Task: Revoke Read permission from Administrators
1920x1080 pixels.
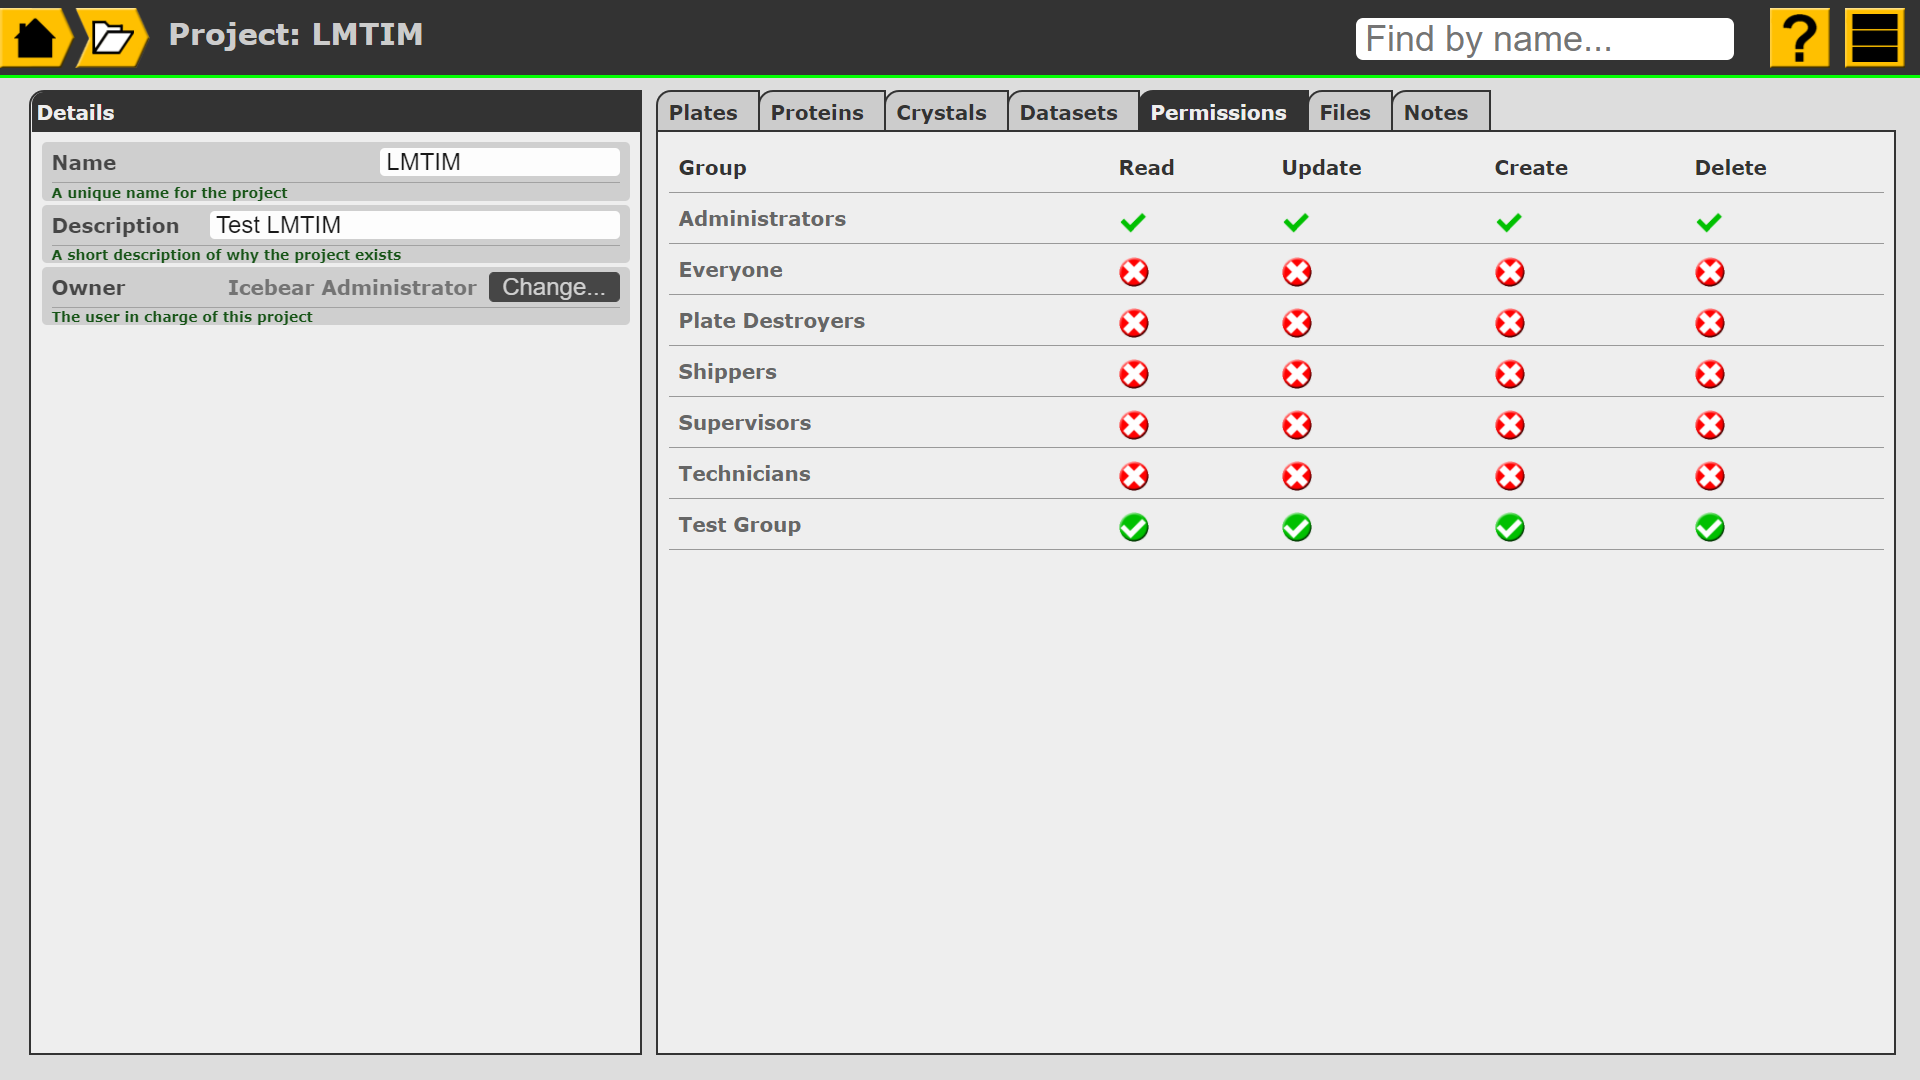Action: point(1134,222)
